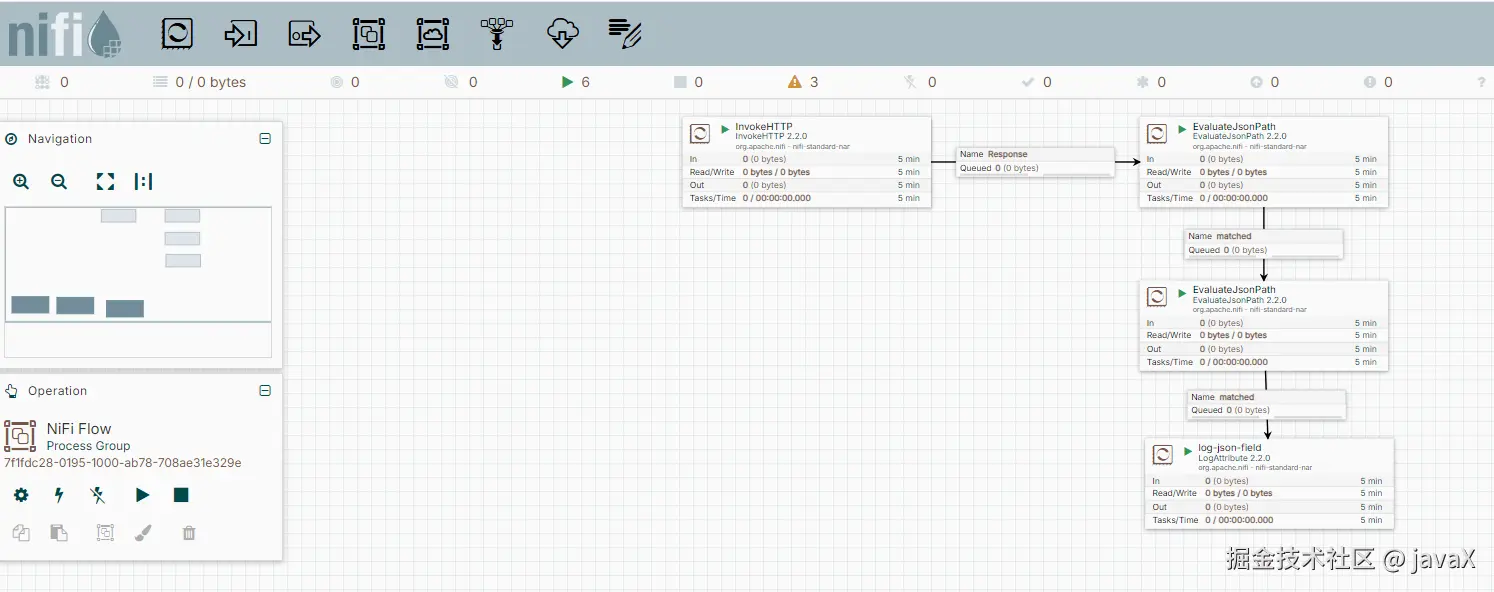Click the fit-to-screen icon in Navigation
1494x592 pixels.
pyautogui.click(x=105, y=181)
